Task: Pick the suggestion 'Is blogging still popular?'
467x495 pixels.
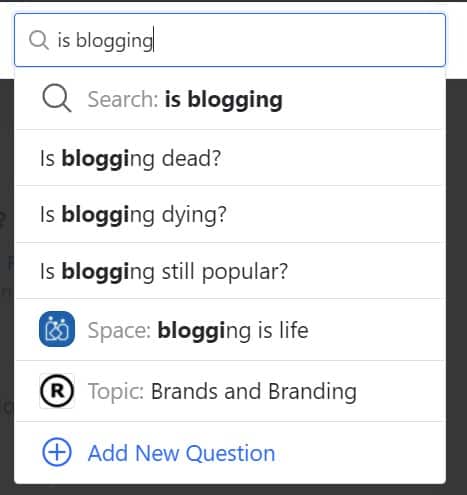Action: tap(230, 271)
